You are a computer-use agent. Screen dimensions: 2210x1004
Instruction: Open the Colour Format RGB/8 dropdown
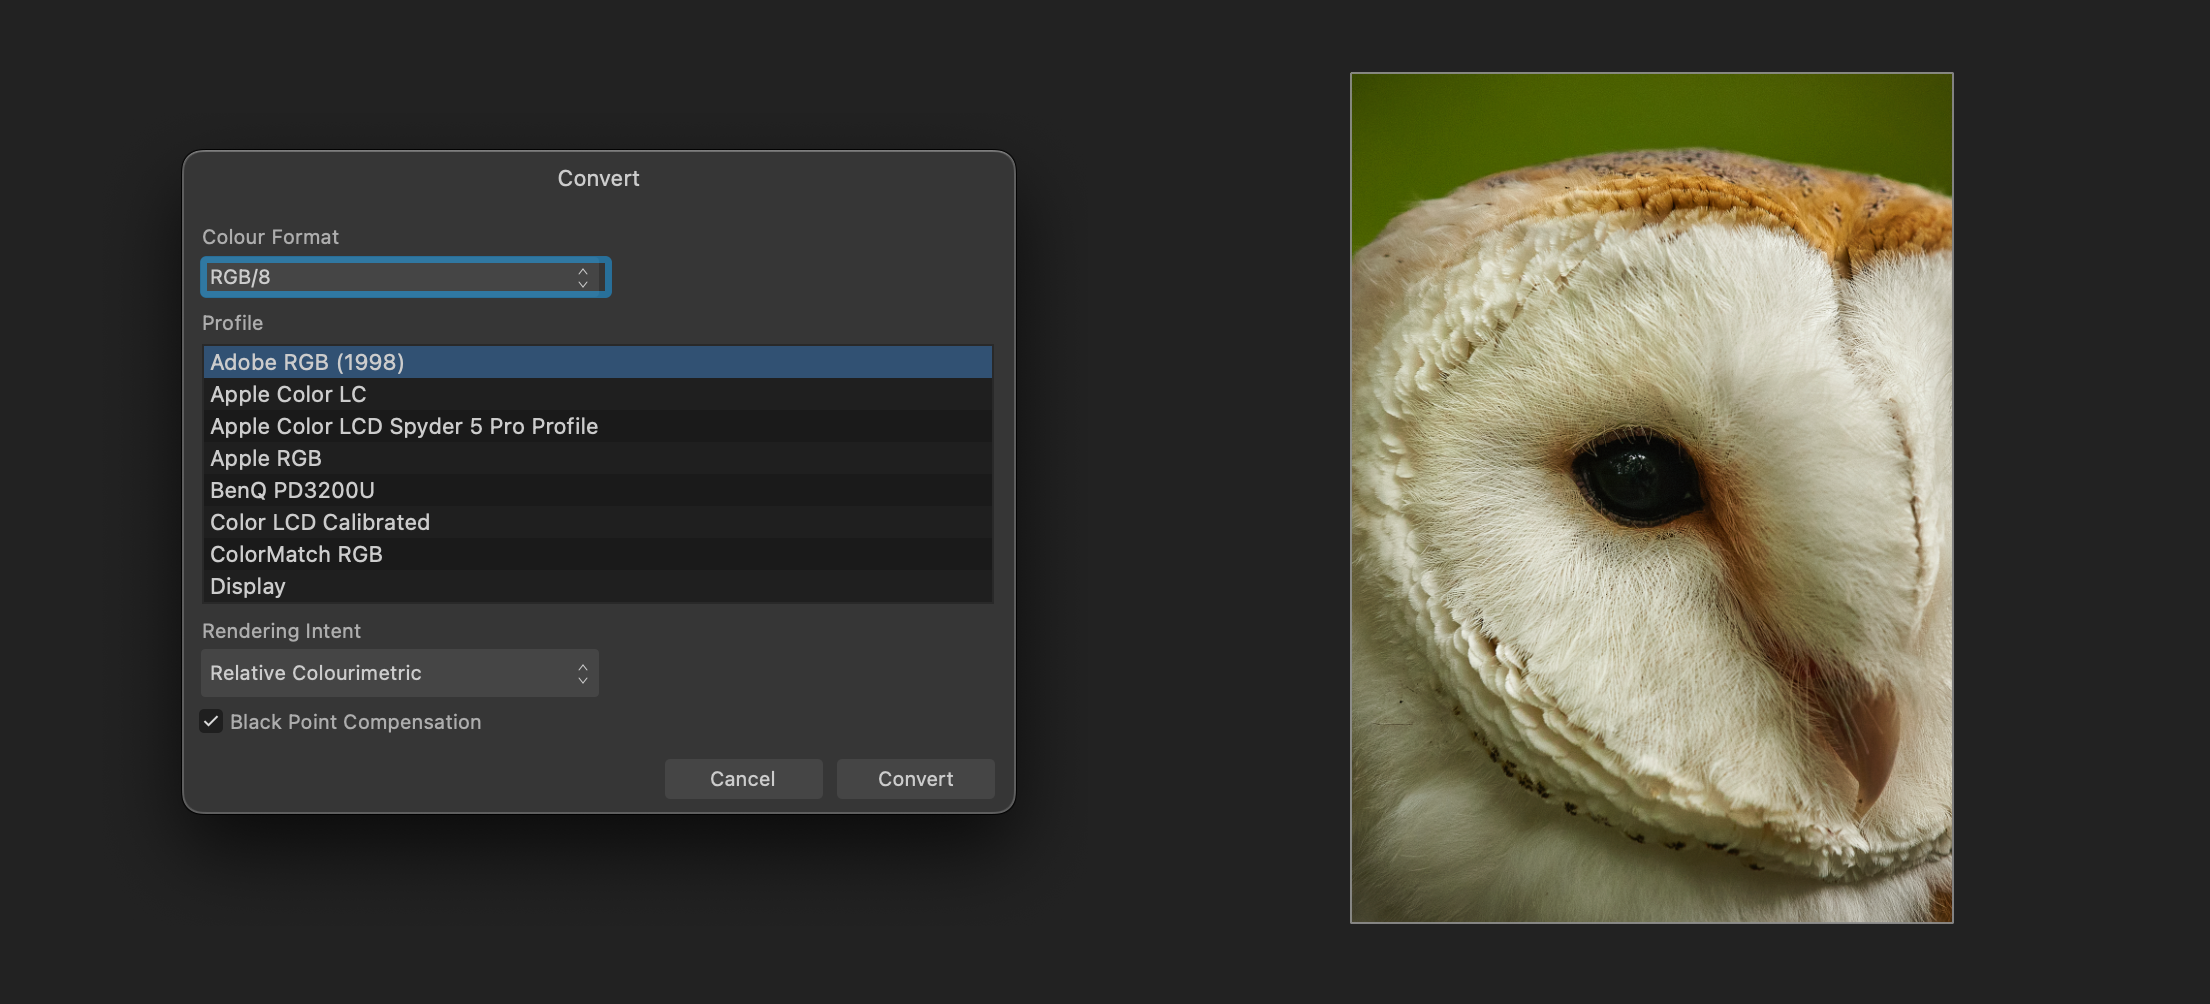pyautogui.click(x=405, y=277)
